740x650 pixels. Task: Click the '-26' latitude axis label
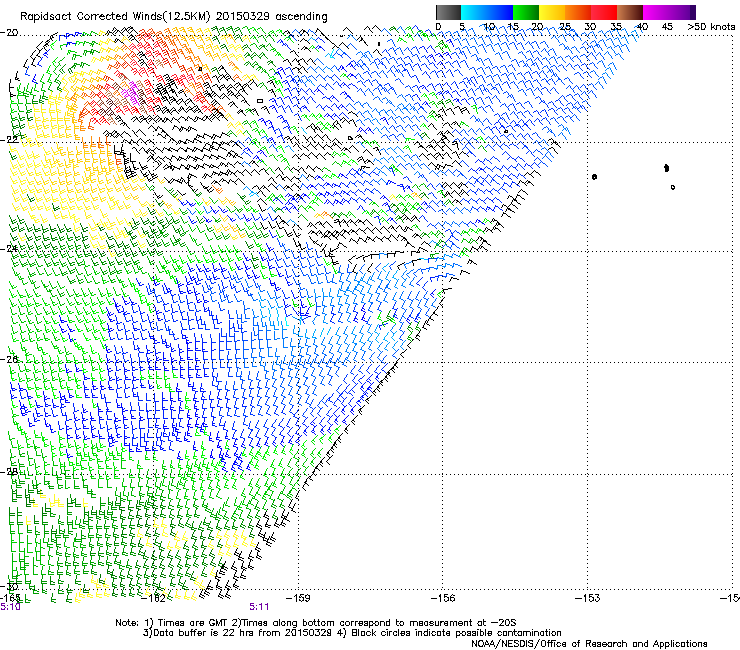point(9,359)
